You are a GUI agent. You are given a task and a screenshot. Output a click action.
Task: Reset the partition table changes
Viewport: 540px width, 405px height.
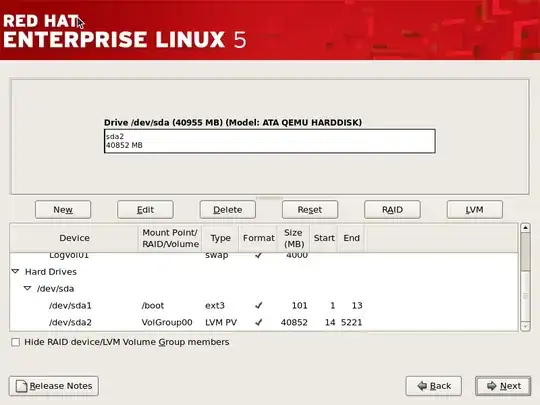coord(310,209)
